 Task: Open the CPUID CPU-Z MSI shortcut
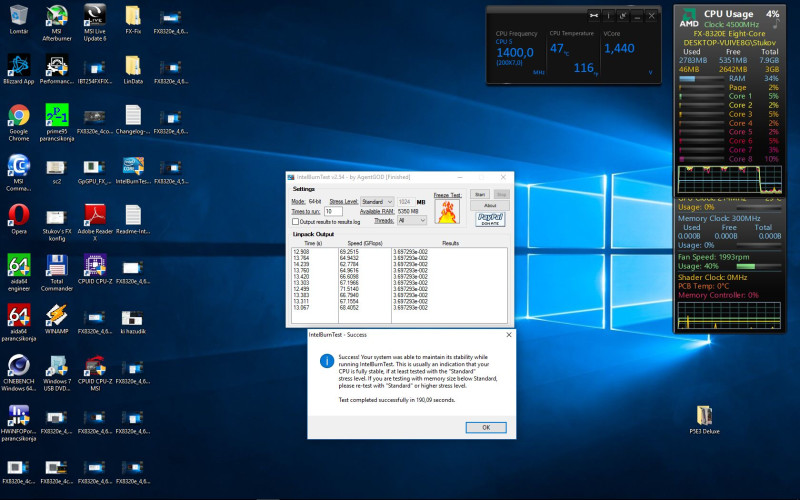click(x=95, y=365)
